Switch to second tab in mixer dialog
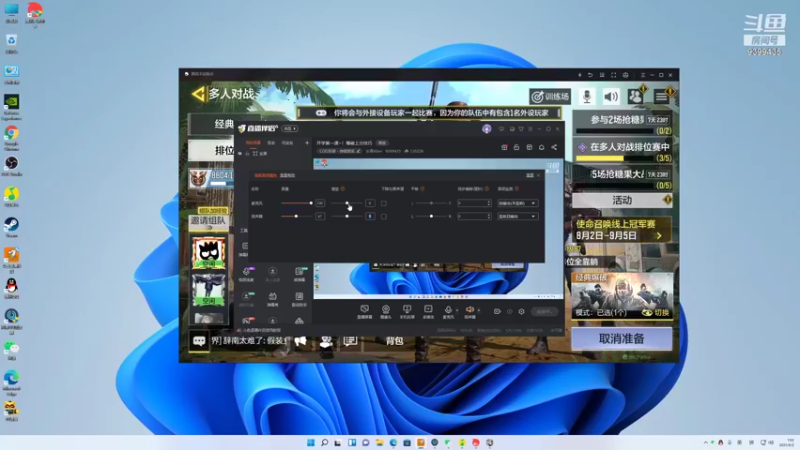This screenshot has height=450, width=800. tap(287, 175)
